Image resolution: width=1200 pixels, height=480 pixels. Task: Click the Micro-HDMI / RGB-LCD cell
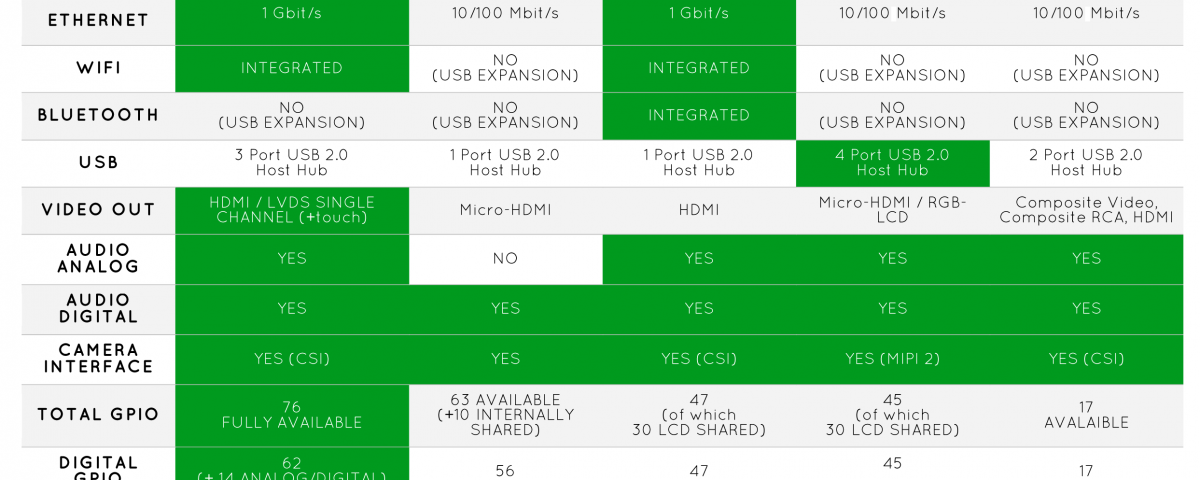coord(892,210)
